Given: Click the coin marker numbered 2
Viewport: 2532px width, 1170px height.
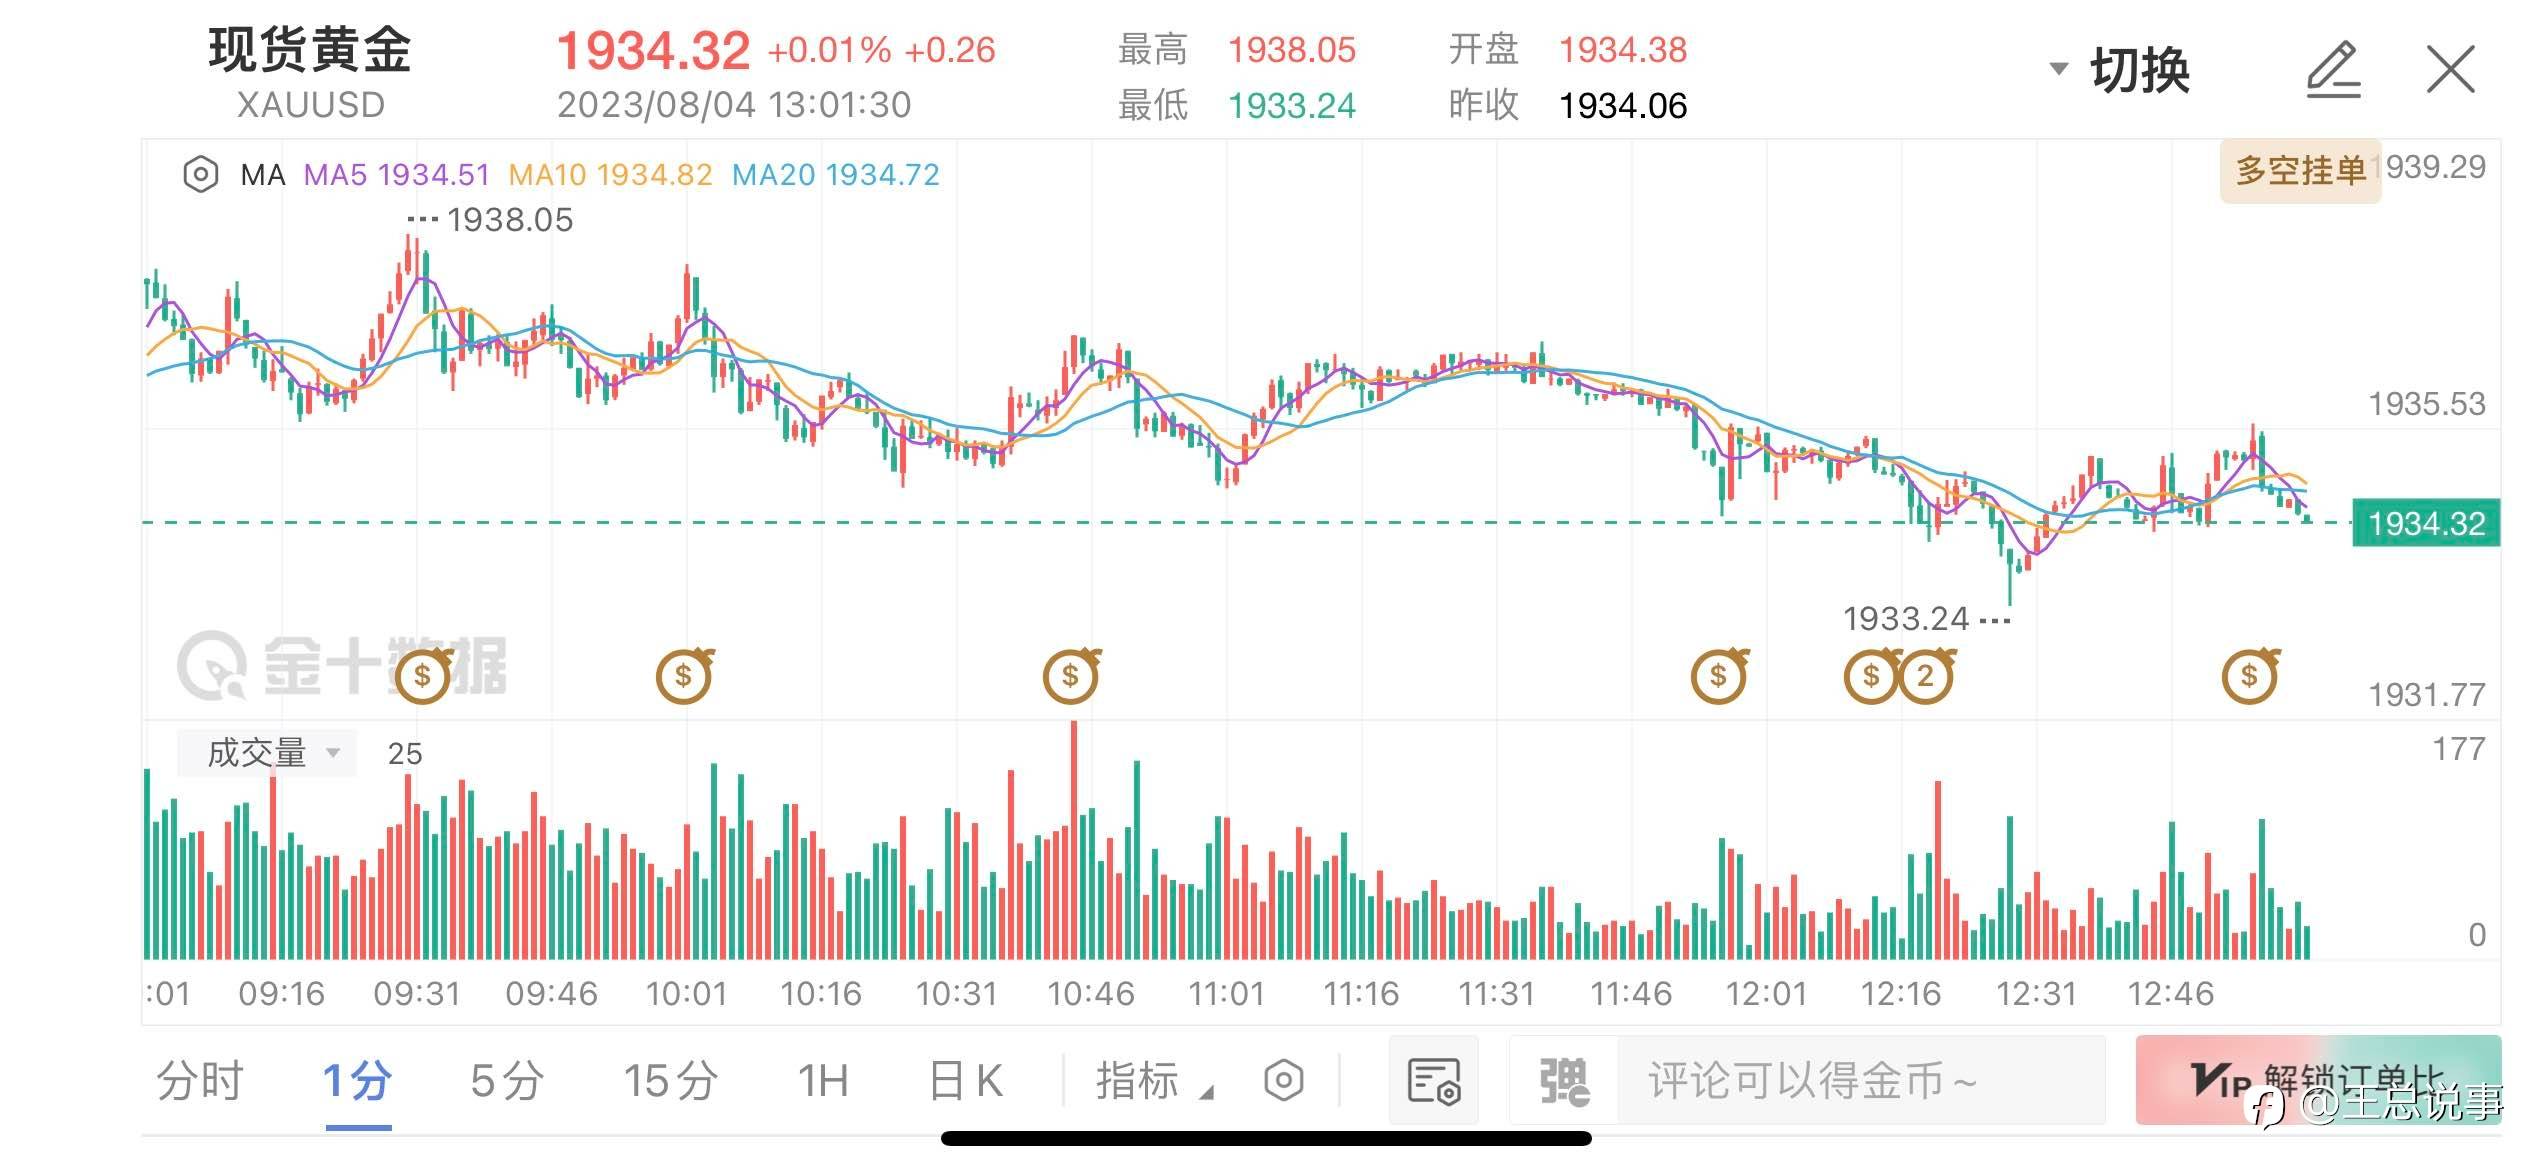Looking at the screenshot, I should tap(1925, 676).
